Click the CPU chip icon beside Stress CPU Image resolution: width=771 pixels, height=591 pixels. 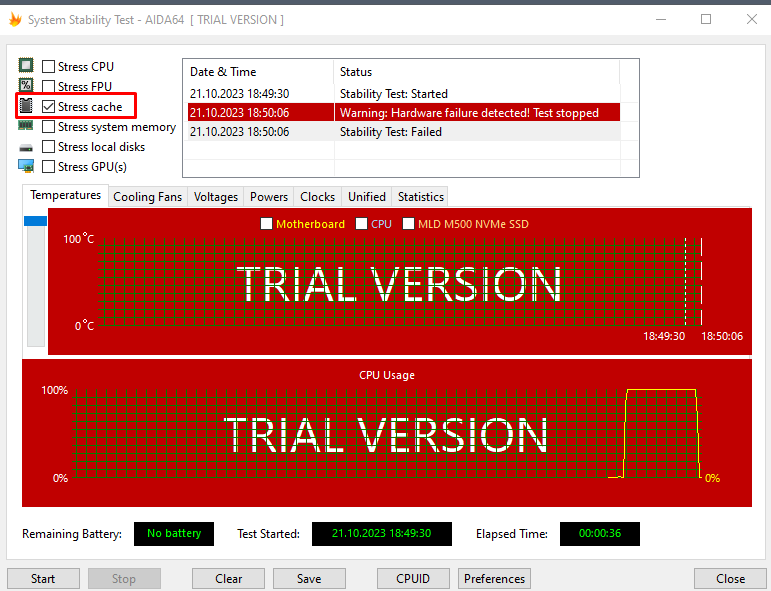click(26, 65)
